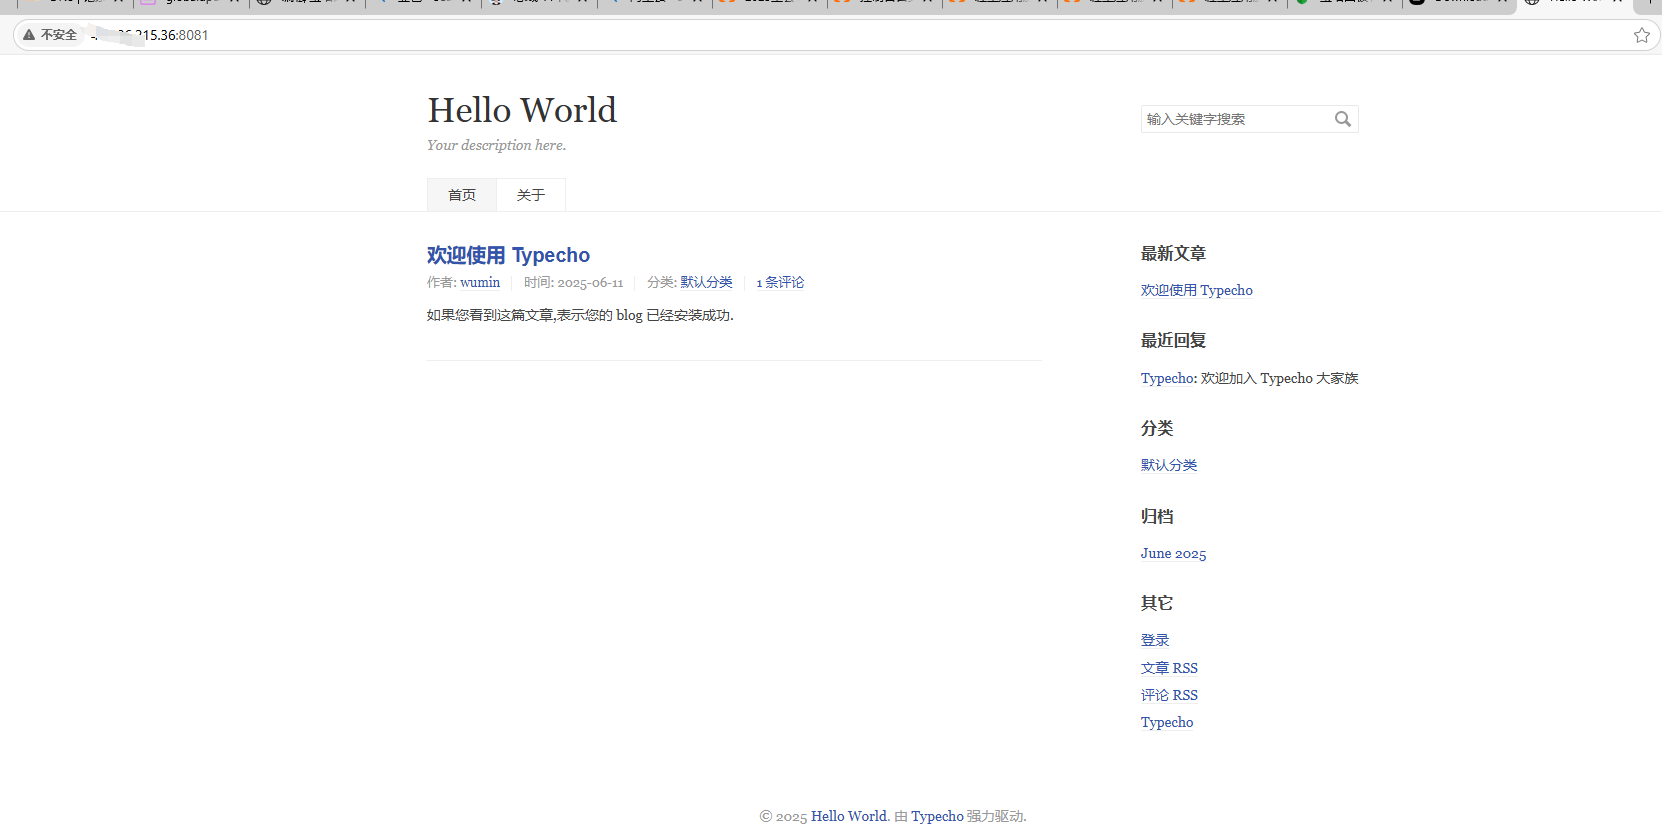Open the Hello World site title in header
The height and width of the screenshot is (836, 1662).
click(x=522, y=110)
